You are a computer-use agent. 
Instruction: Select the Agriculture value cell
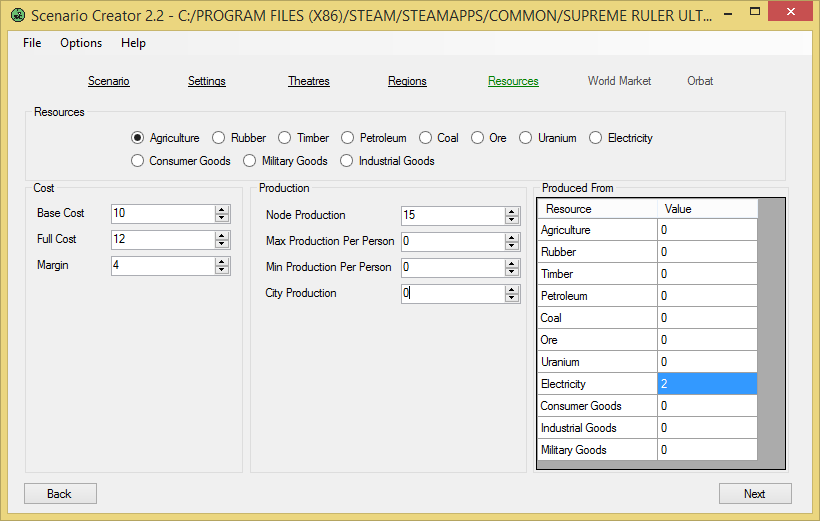tap(707, 230)
